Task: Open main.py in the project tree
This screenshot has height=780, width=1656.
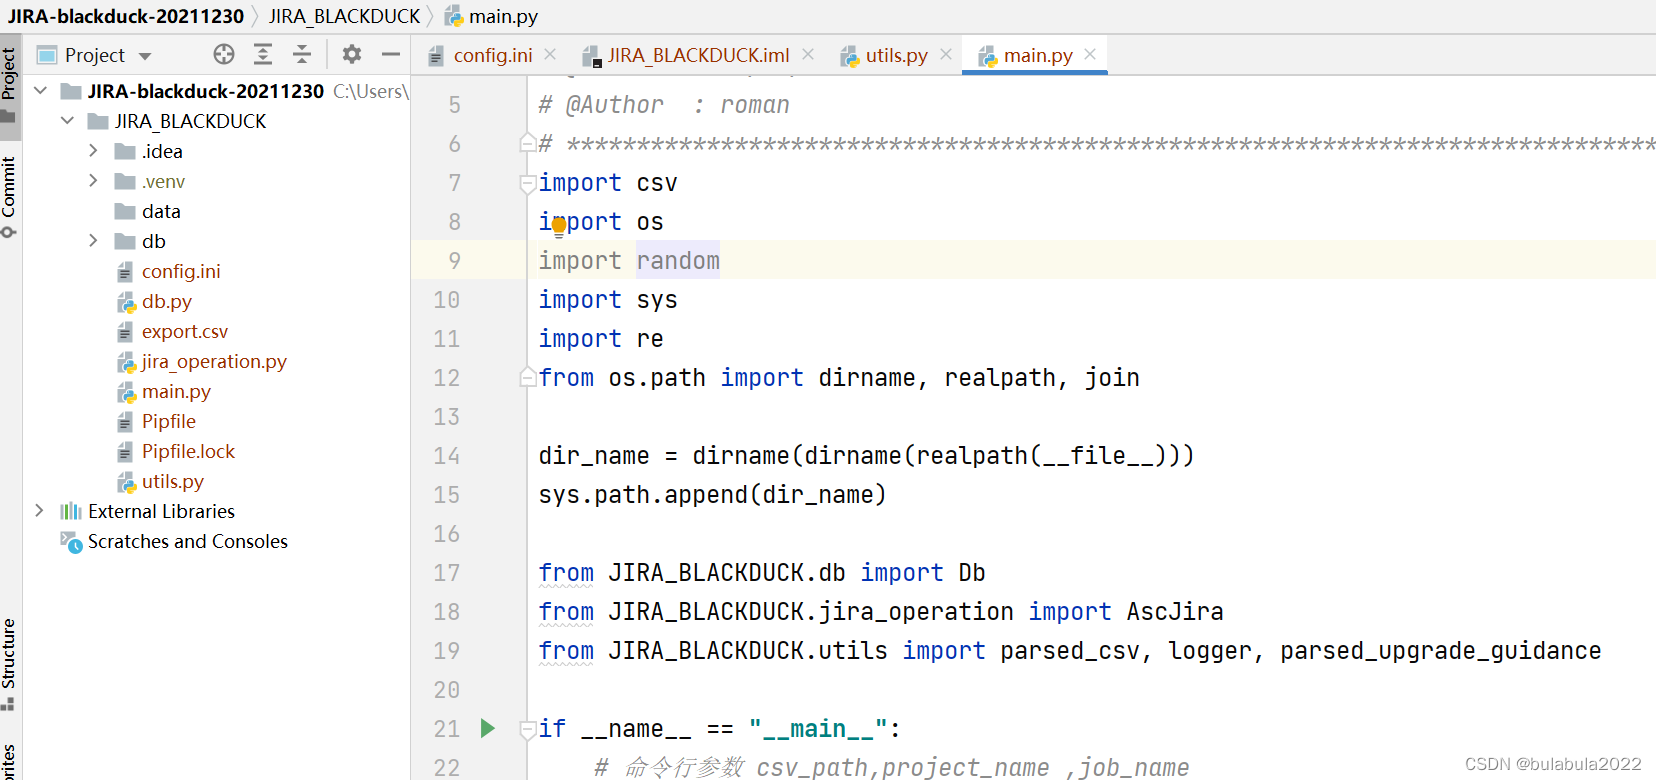Action: tap(176, 391)
